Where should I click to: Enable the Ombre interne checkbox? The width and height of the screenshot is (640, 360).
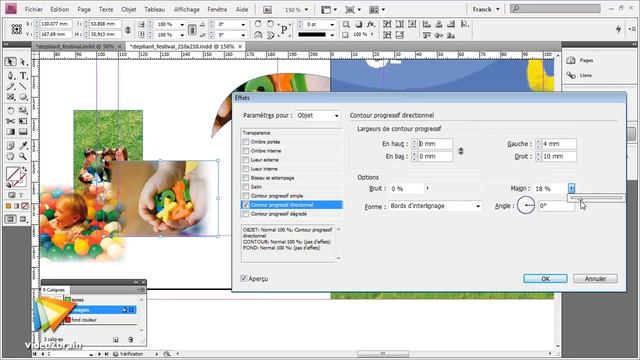pyautogui.click(x=246, y=151)
